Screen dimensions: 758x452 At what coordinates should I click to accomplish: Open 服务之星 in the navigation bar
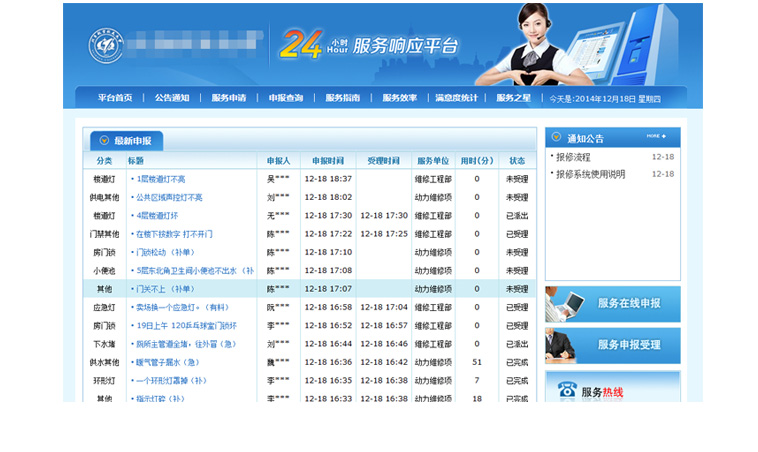(x=514, y=98)
